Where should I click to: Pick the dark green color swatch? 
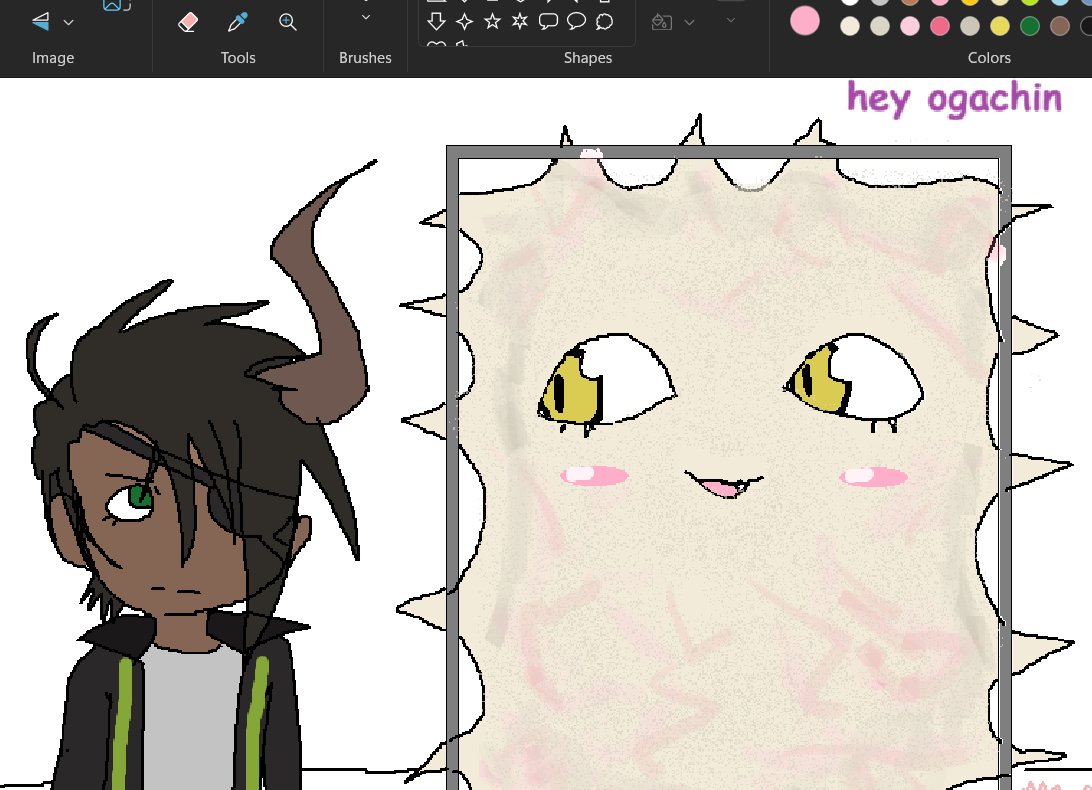[x=1030, y=26]
